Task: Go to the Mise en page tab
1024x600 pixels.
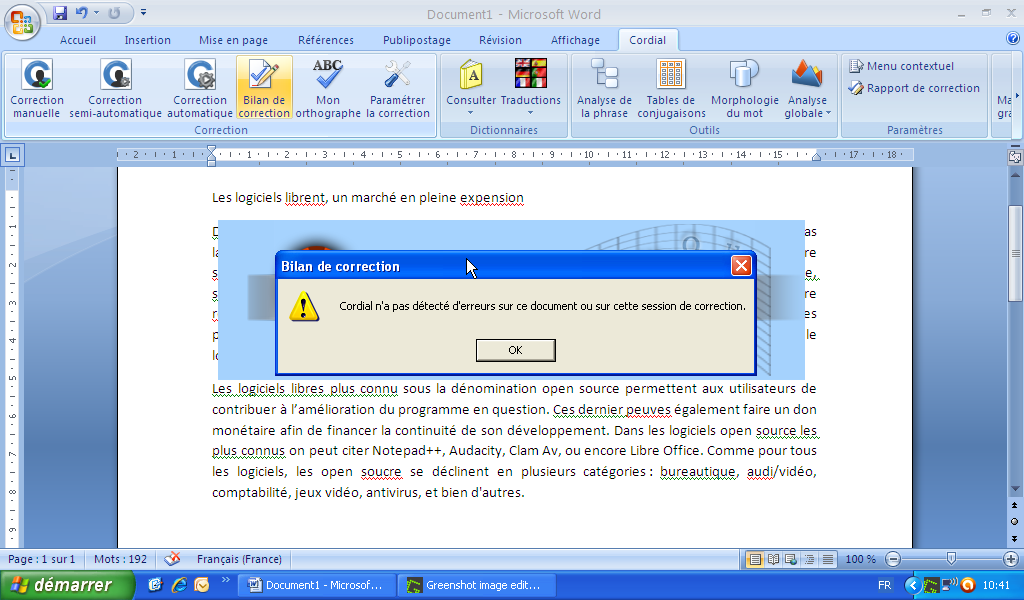Action: [233, 40]
